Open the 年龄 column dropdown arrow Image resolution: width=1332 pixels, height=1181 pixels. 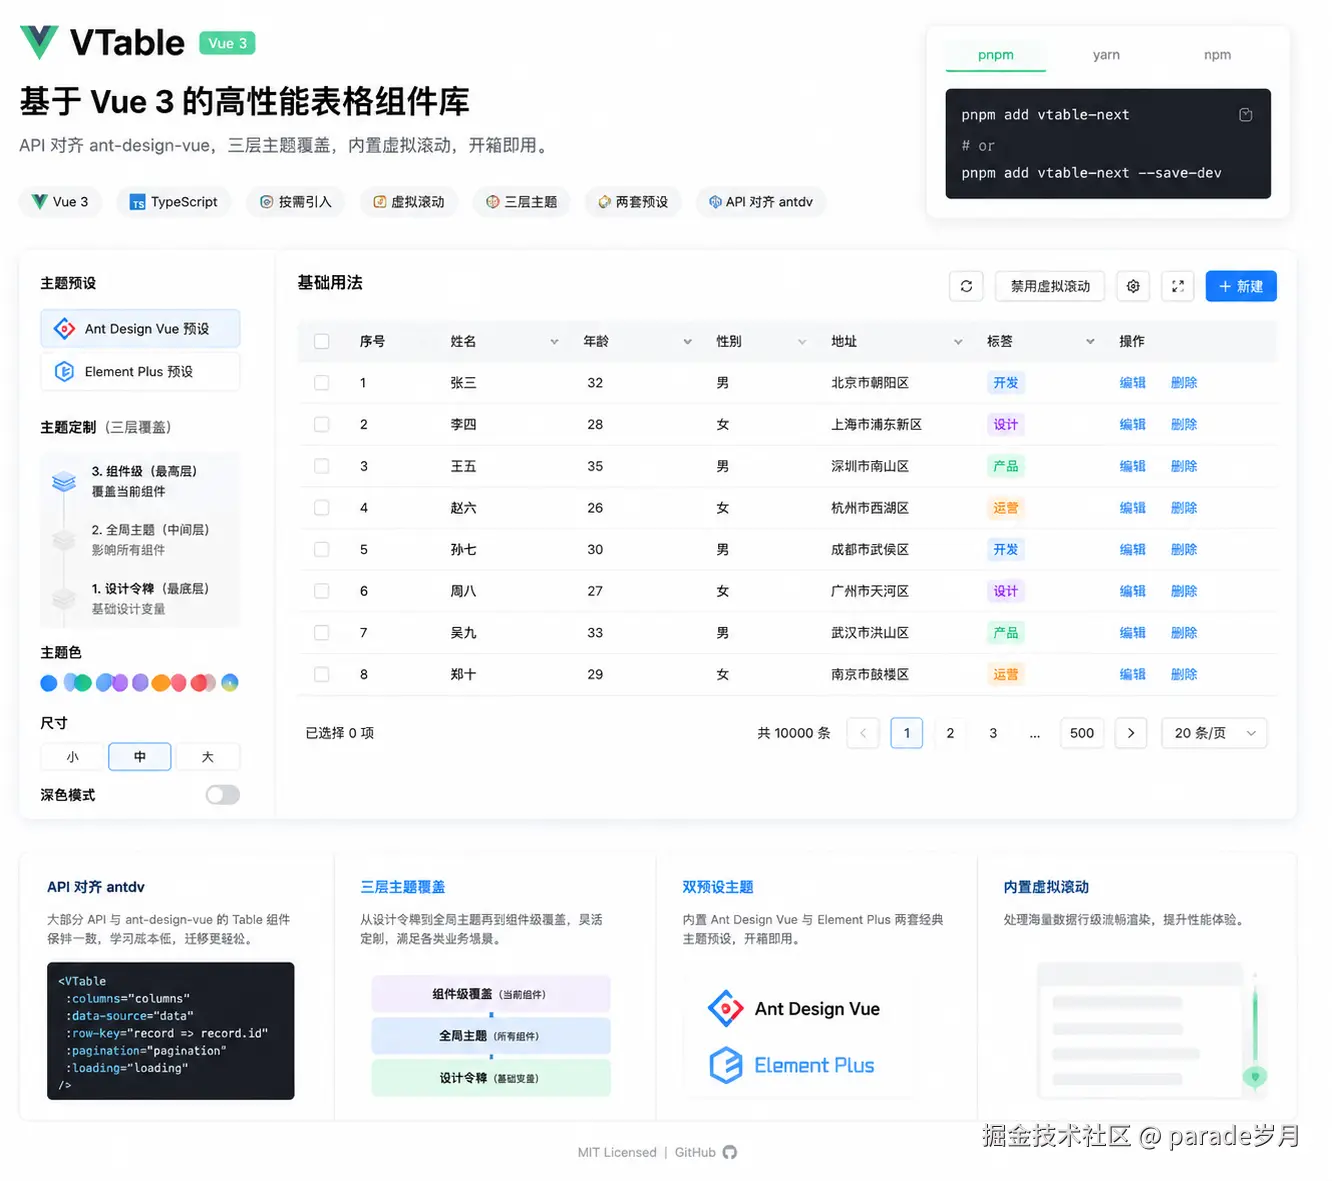(687, 342)
